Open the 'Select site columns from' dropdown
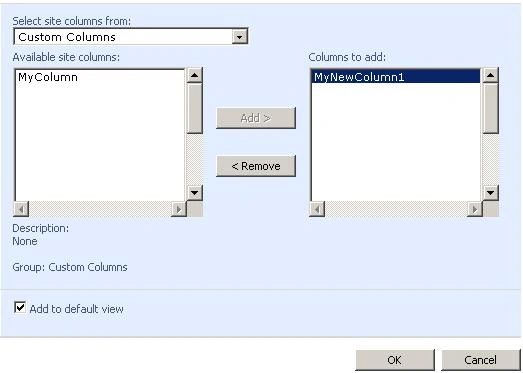523x373 pixels. [239, 37]
